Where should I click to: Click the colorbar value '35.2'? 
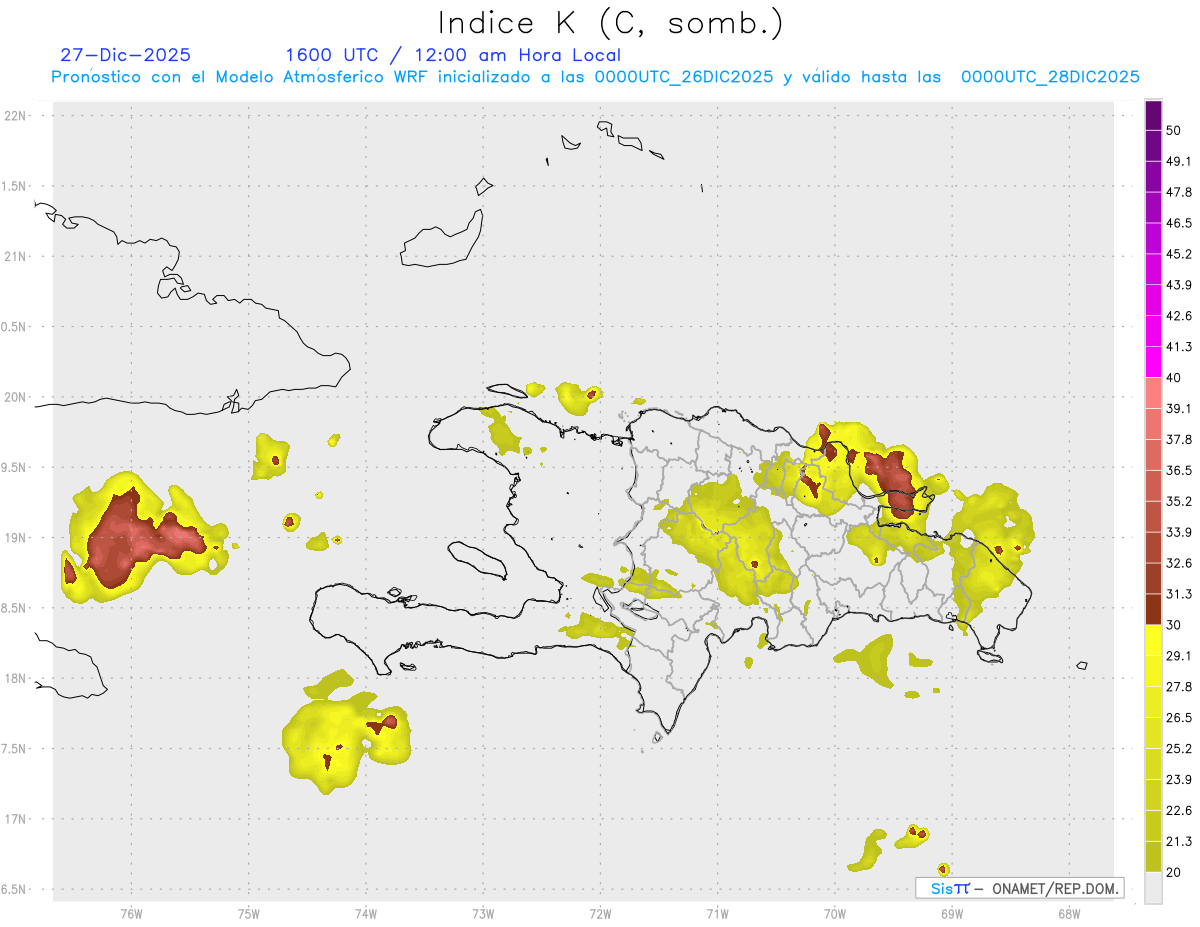(1178, 501)
